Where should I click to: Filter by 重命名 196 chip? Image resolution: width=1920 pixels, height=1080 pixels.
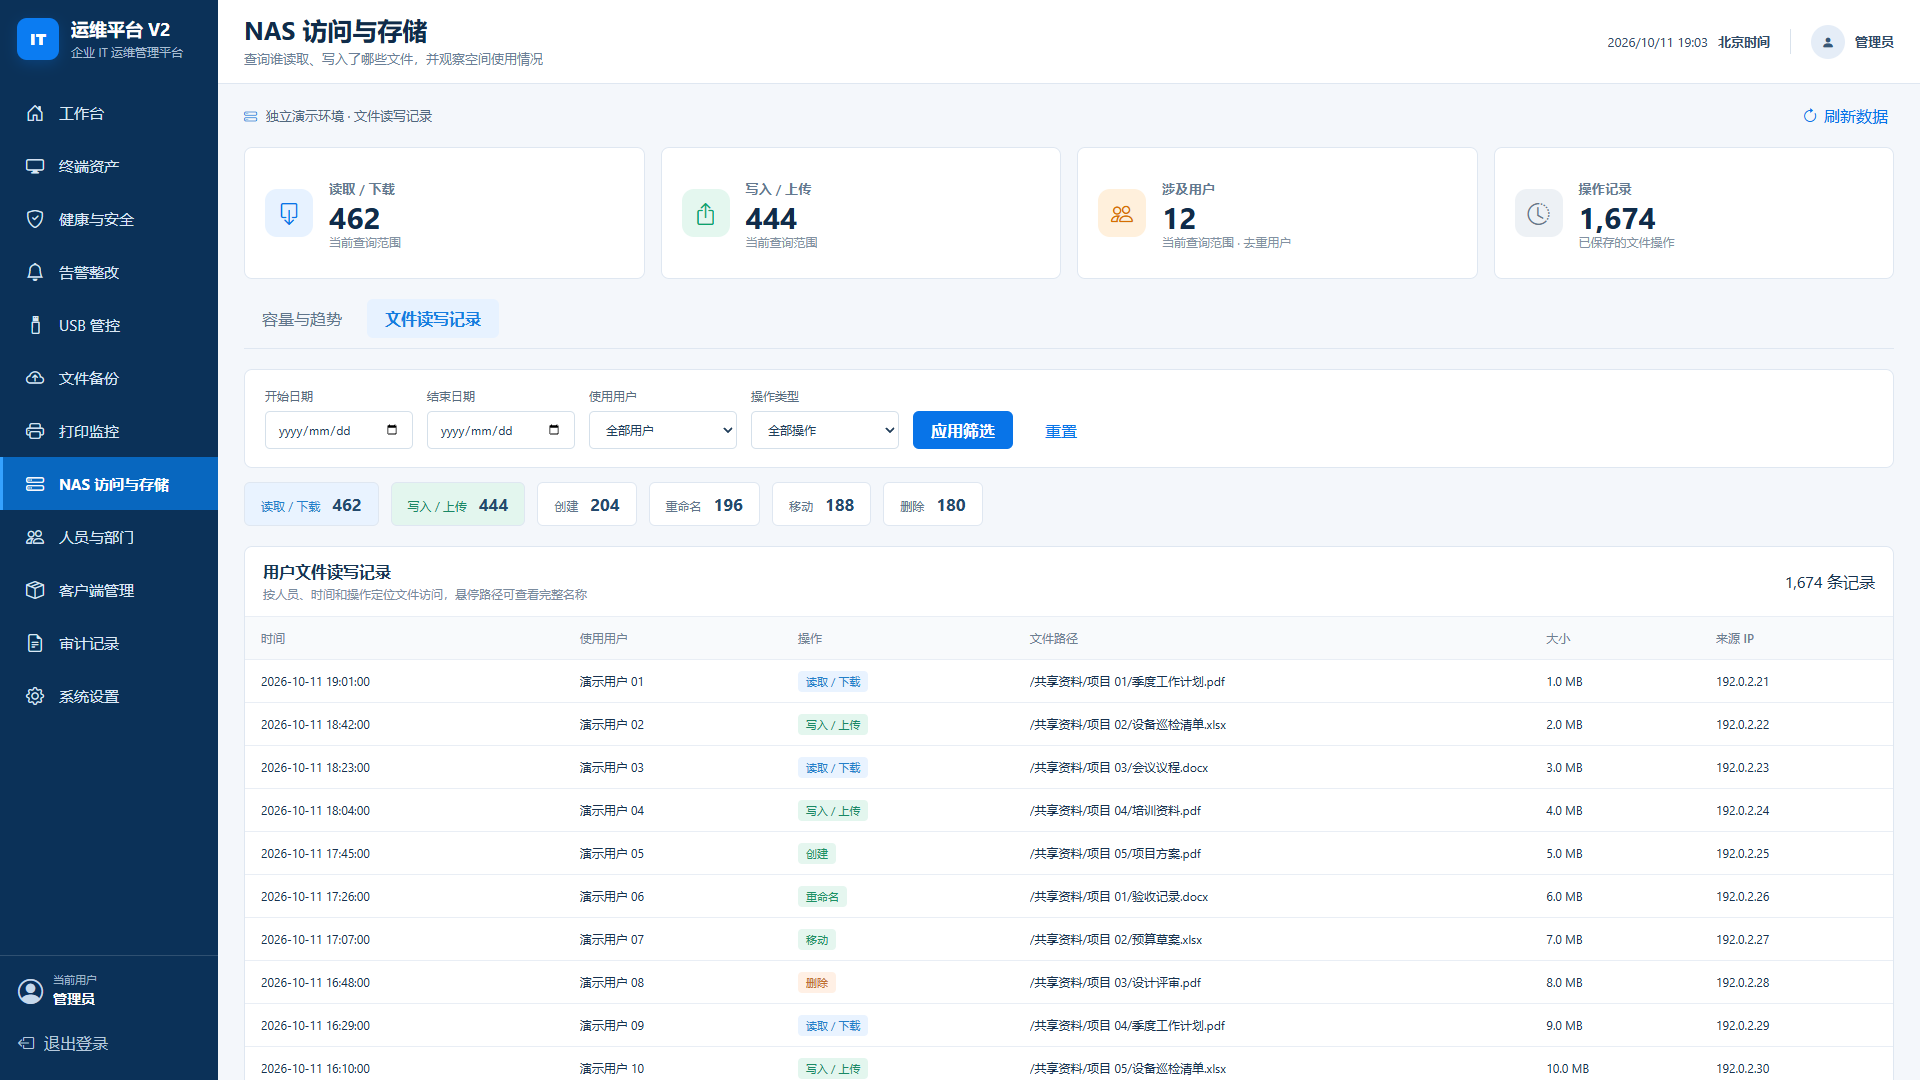tap(704, 505)
